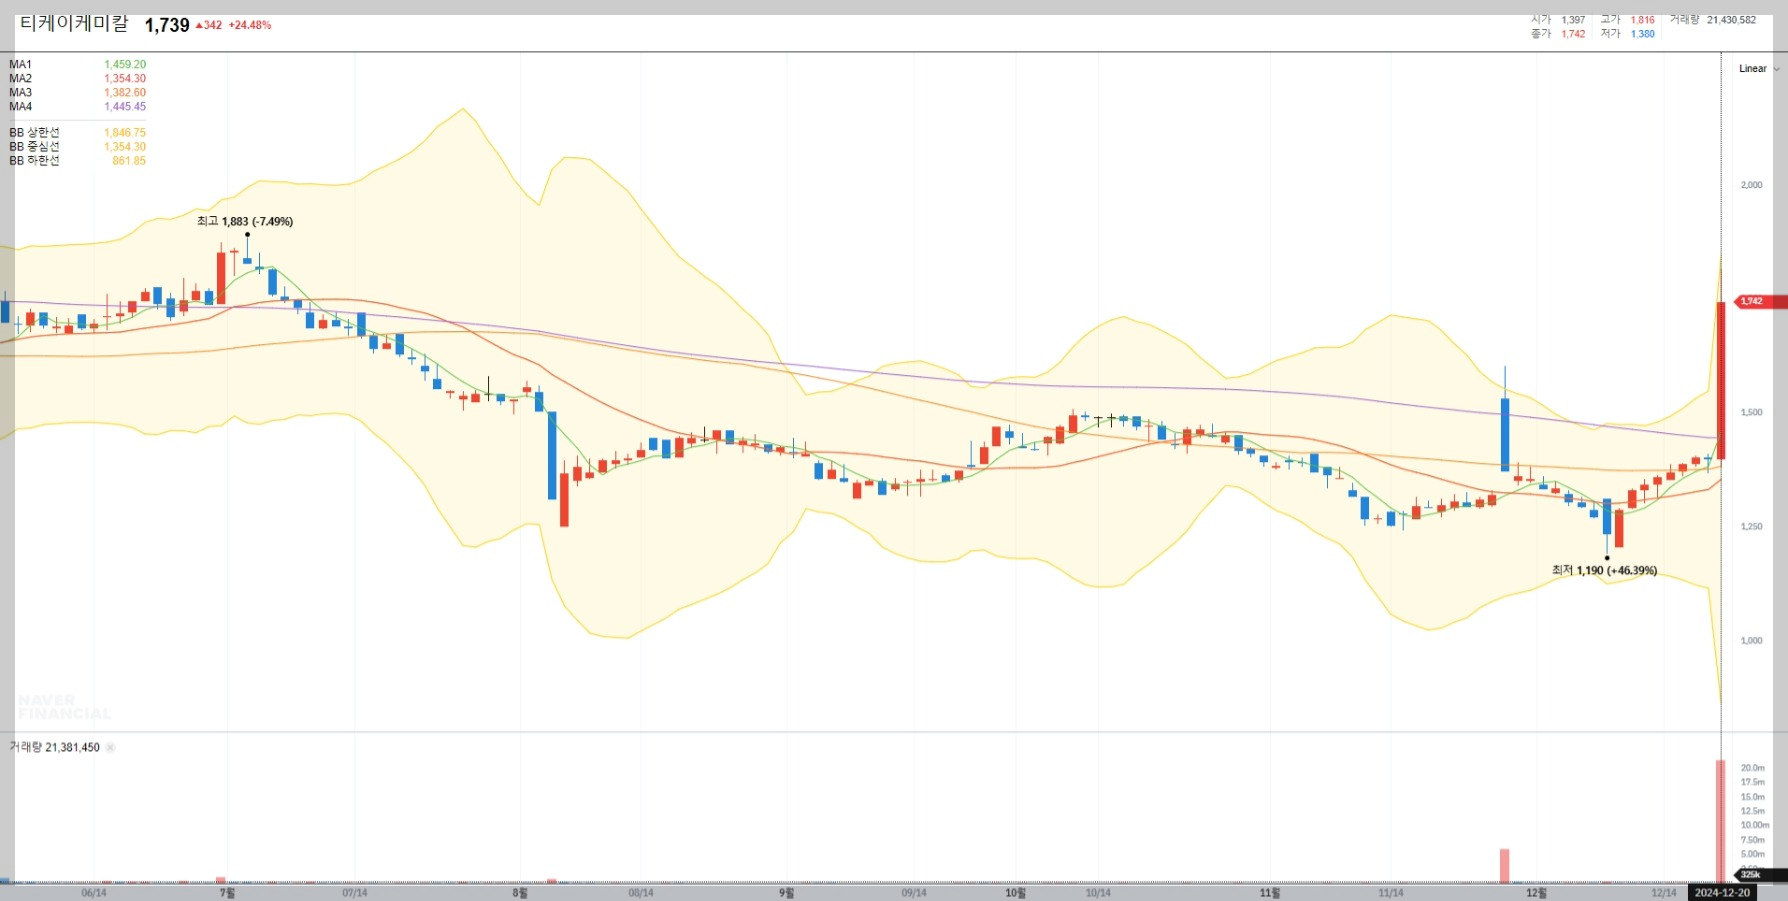Select the MA4 legend label
1788x901 pixels.
[21, 106]
